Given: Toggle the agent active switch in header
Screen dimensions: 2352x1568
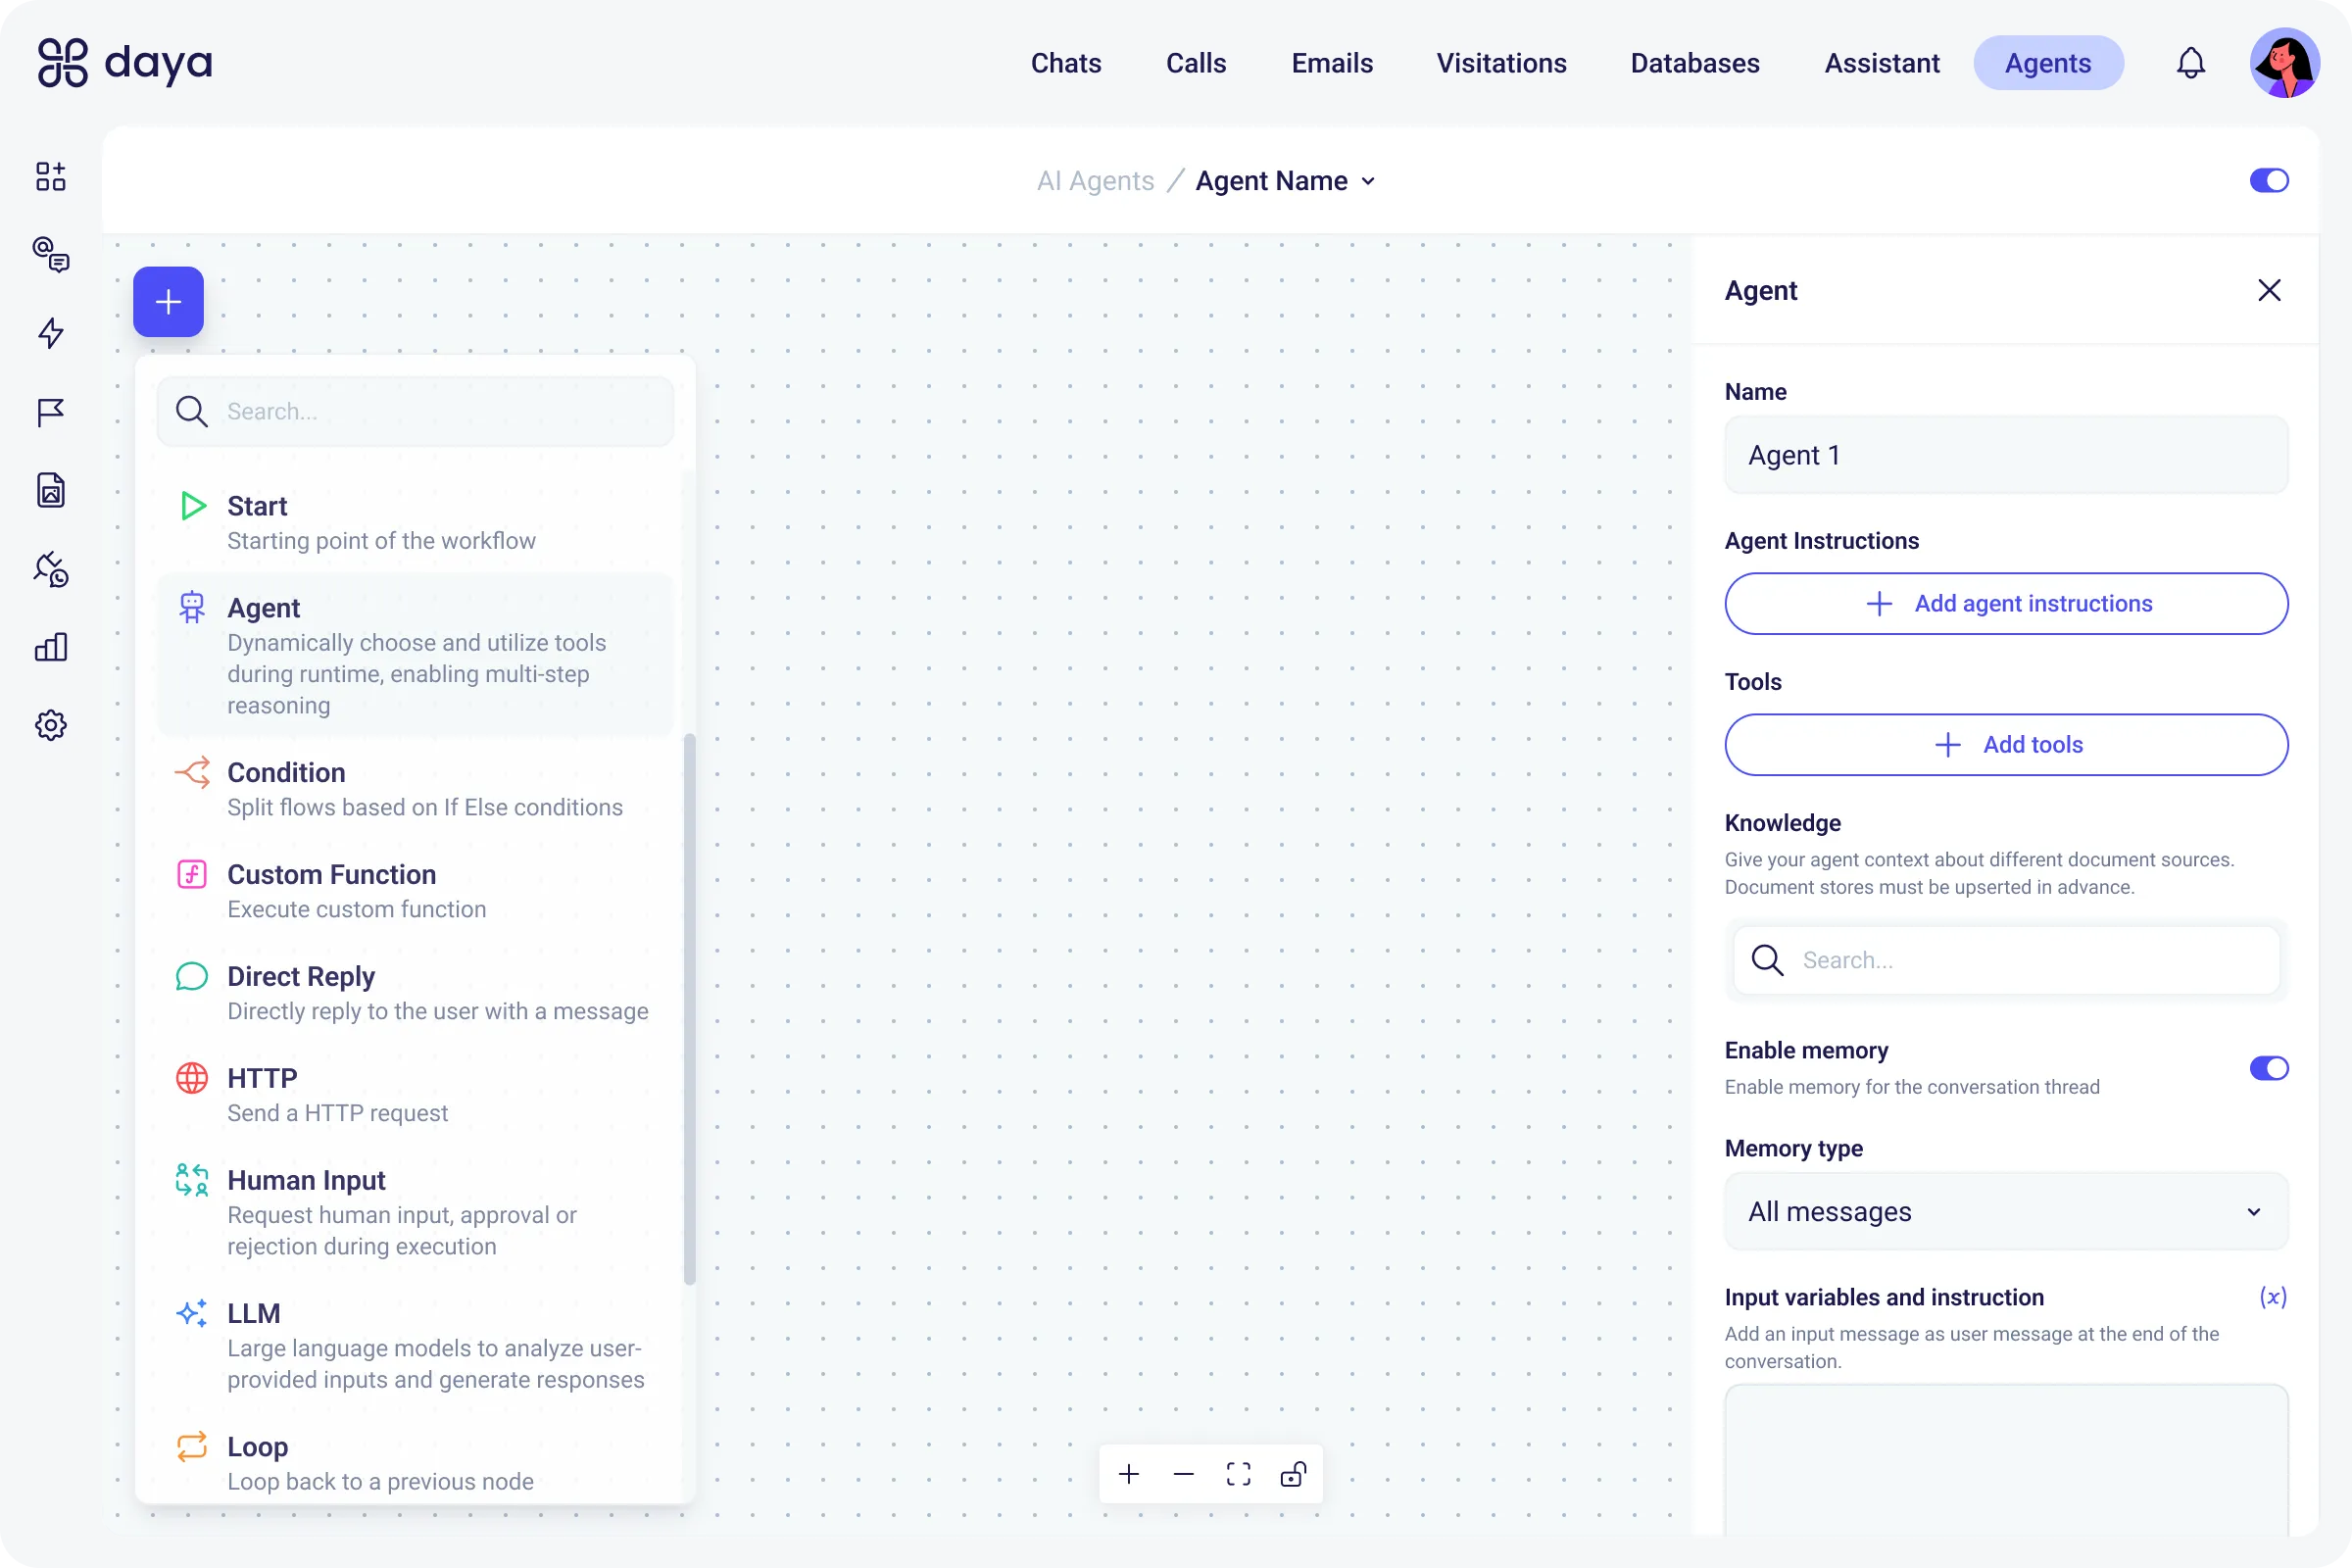Looking at the screenshot, I should click(2268, 180).
